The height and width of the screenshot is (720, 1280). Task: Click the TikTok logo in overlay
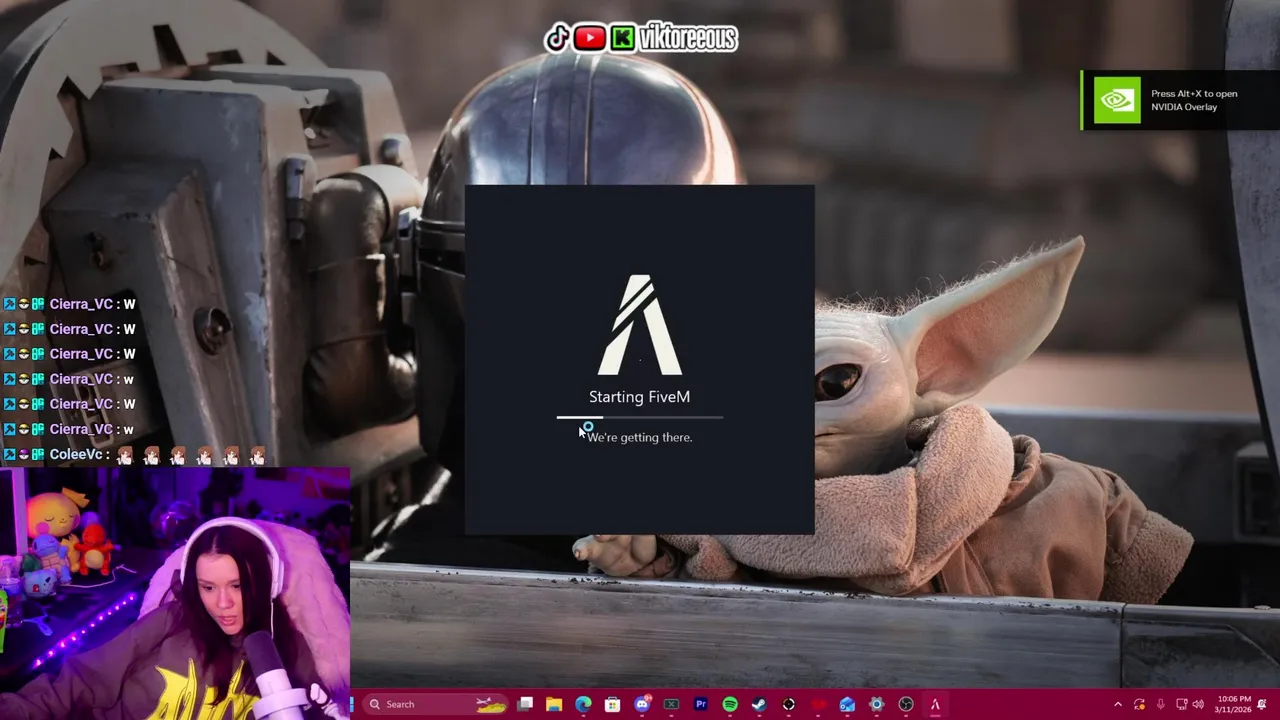(x=558, y=38)
